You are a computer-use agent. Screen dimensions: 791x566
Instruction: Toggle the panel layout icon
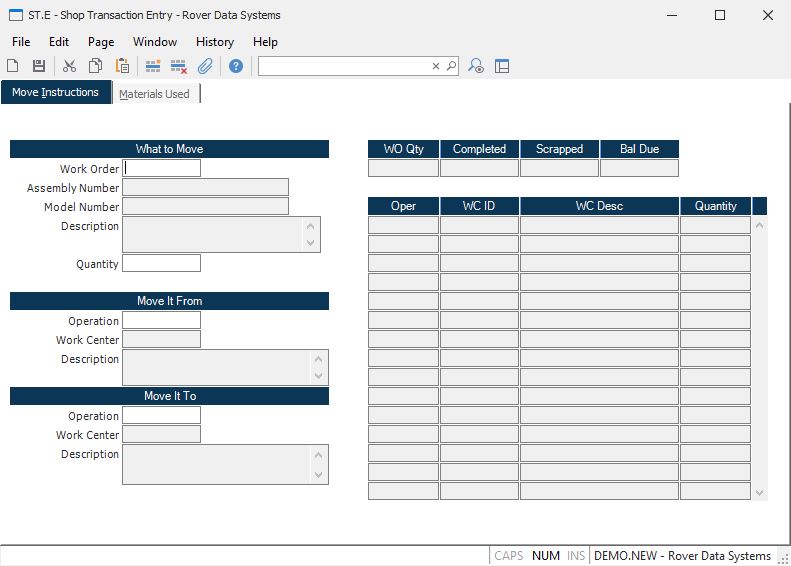[x=502, y=66]
